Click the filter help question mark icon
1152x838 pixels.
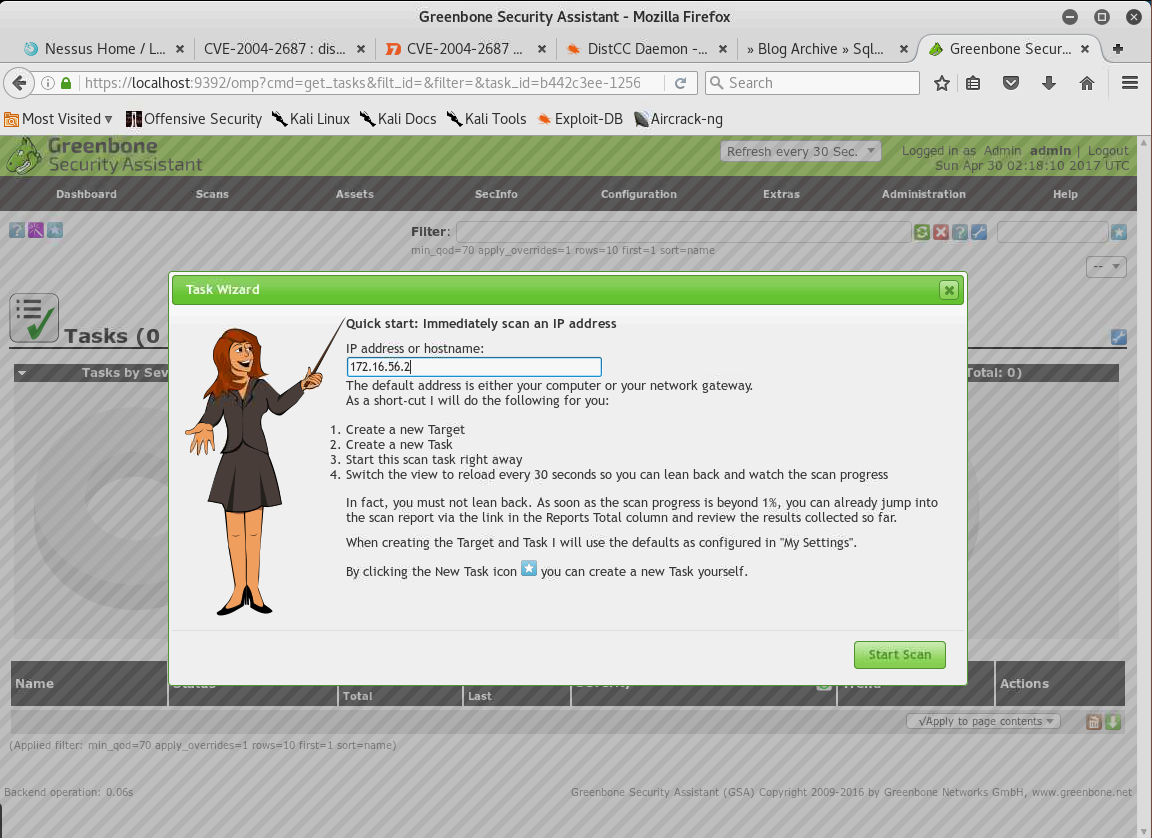tap(959, 232)
